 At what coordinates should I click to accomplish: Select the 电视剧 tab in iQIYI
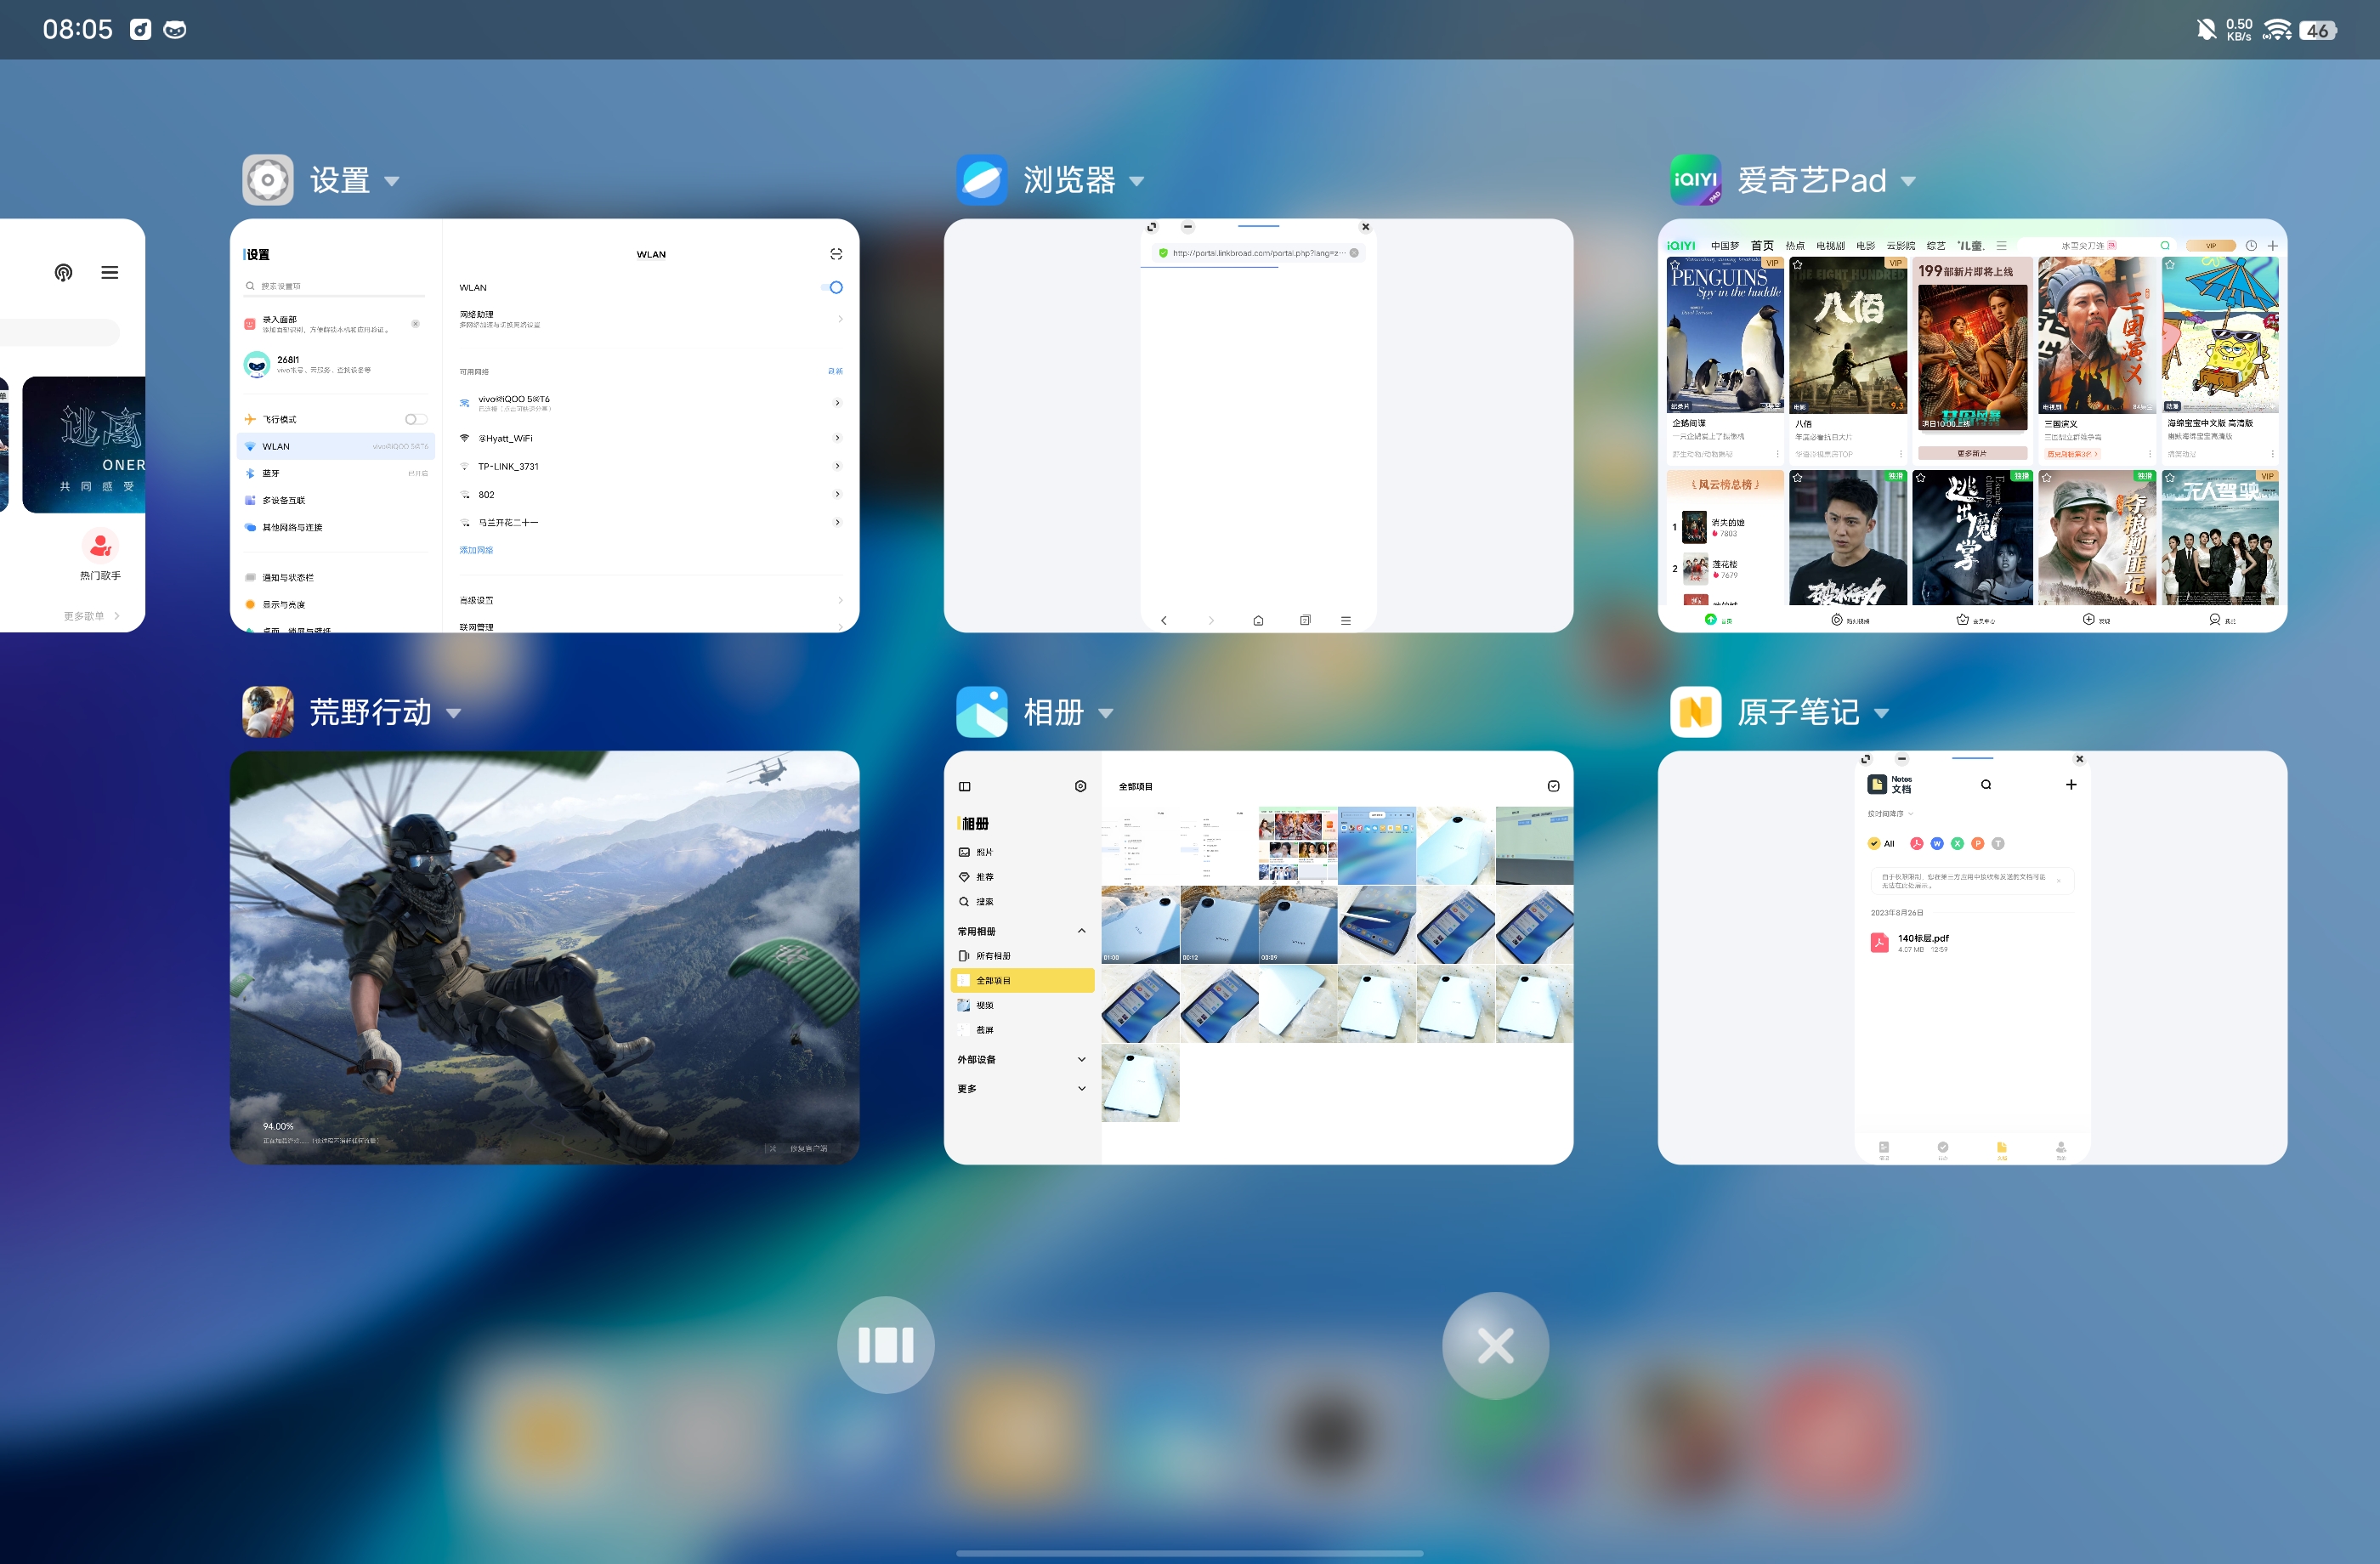click(1830, 246)
